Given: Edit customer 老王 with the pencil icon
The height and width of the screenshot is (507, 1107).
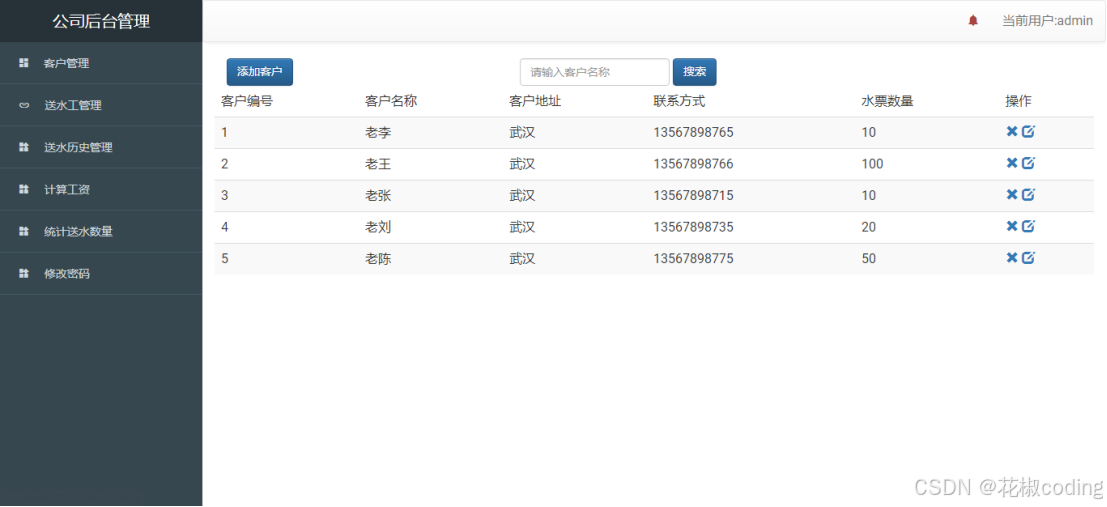Looking at the screenshot, I should (x=1028, y=163).
